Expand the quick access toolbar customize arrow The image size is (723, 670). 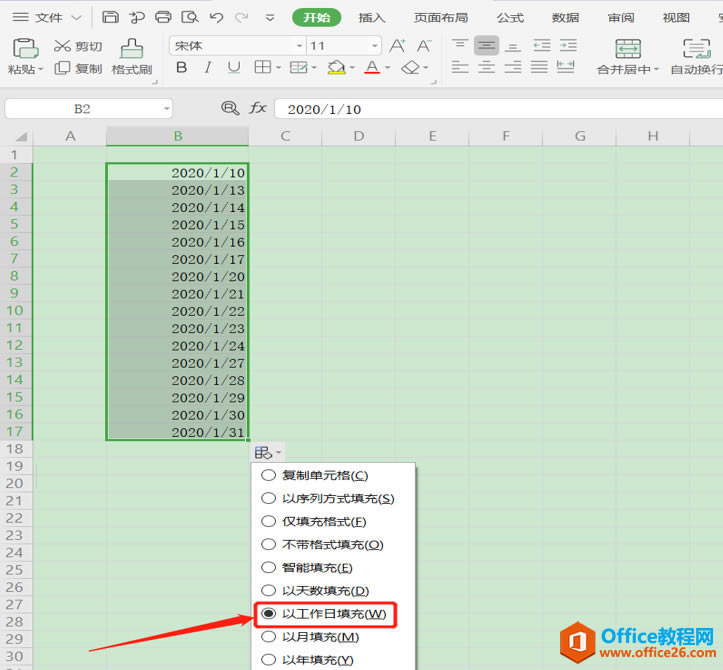pos(270,18)
